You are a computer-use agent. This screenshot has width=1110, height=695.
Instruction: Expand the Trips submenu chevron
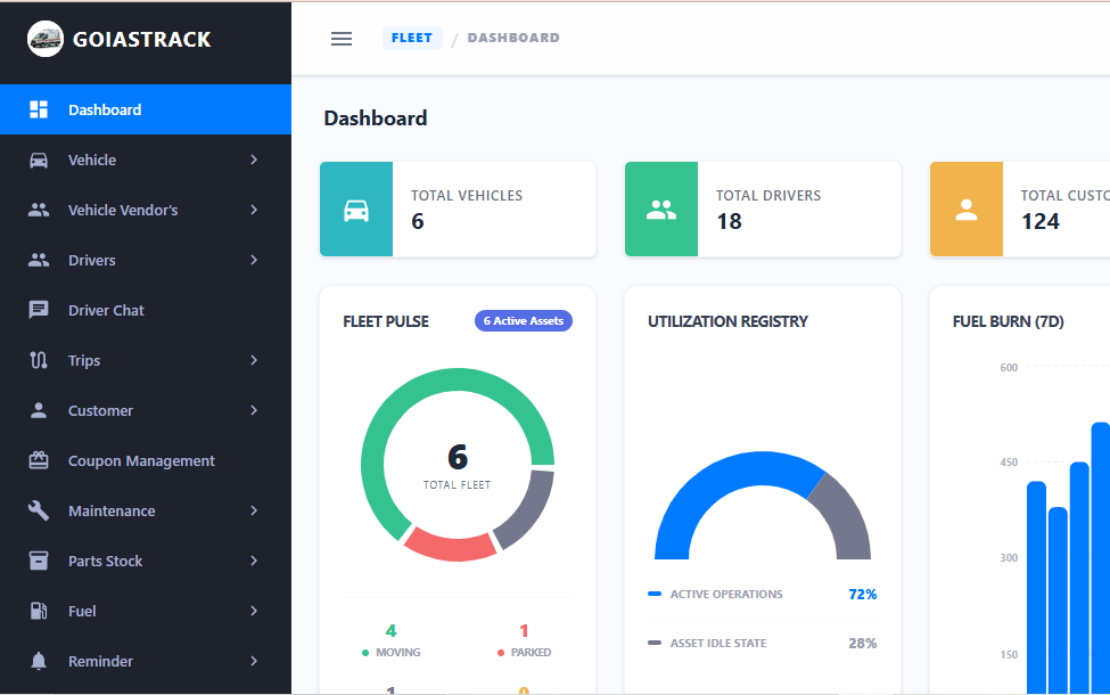pos(253,360)
